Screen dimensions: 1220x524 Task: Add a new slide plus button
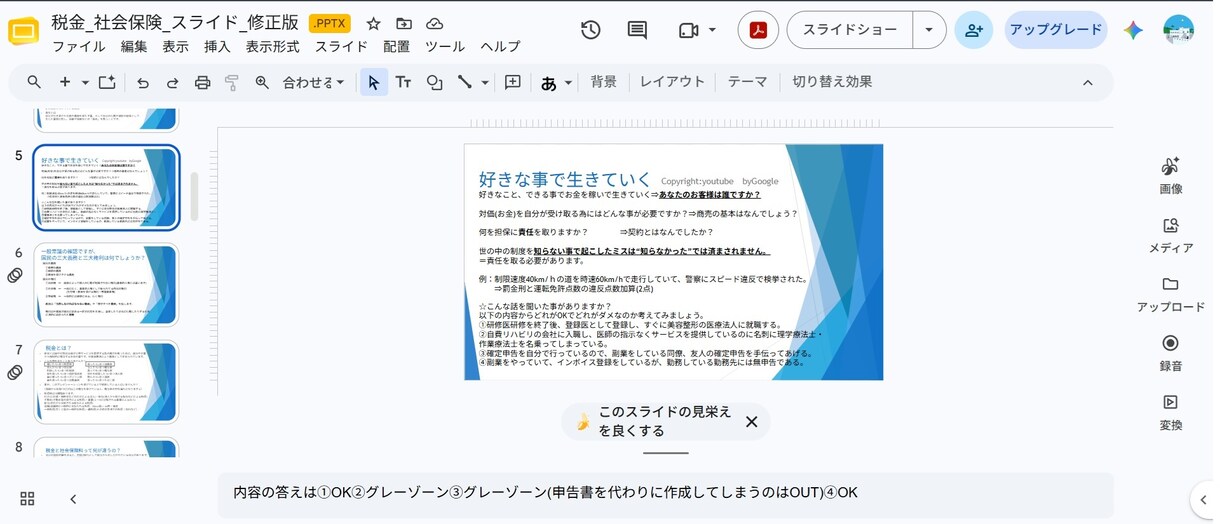65,82
